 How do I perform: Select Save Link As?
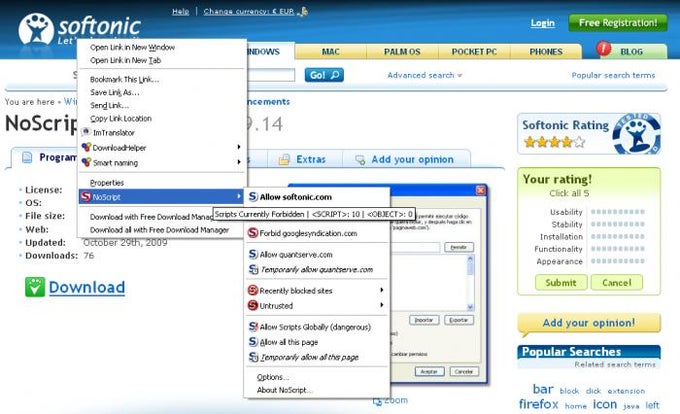[114, 92]
